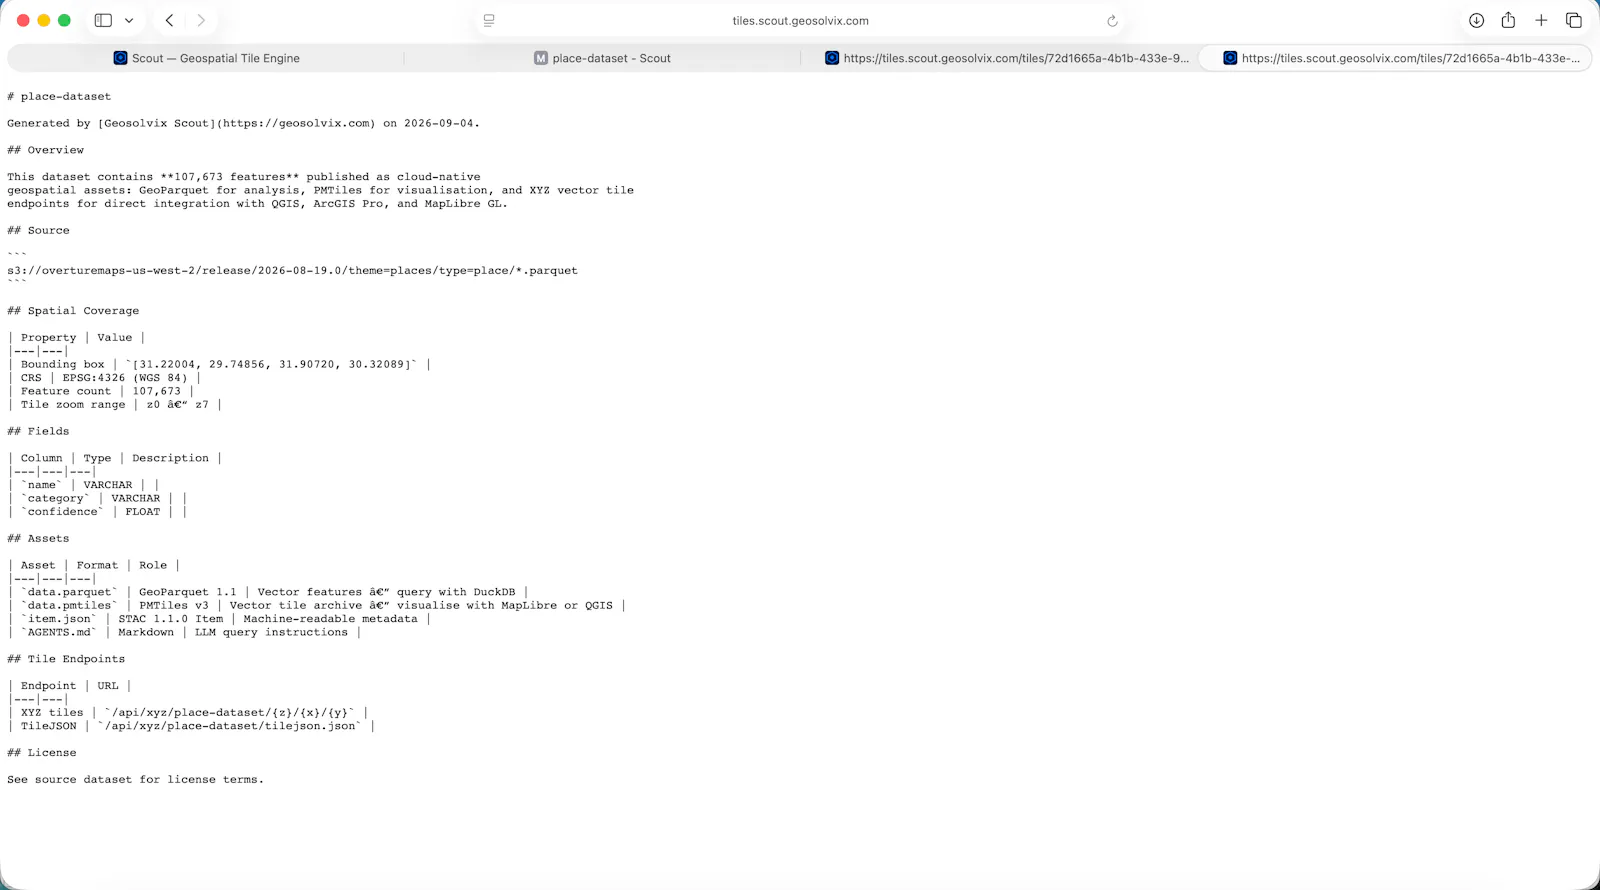Go forward to the next page
1600x890 pixels.
click(x=201, y=20)
